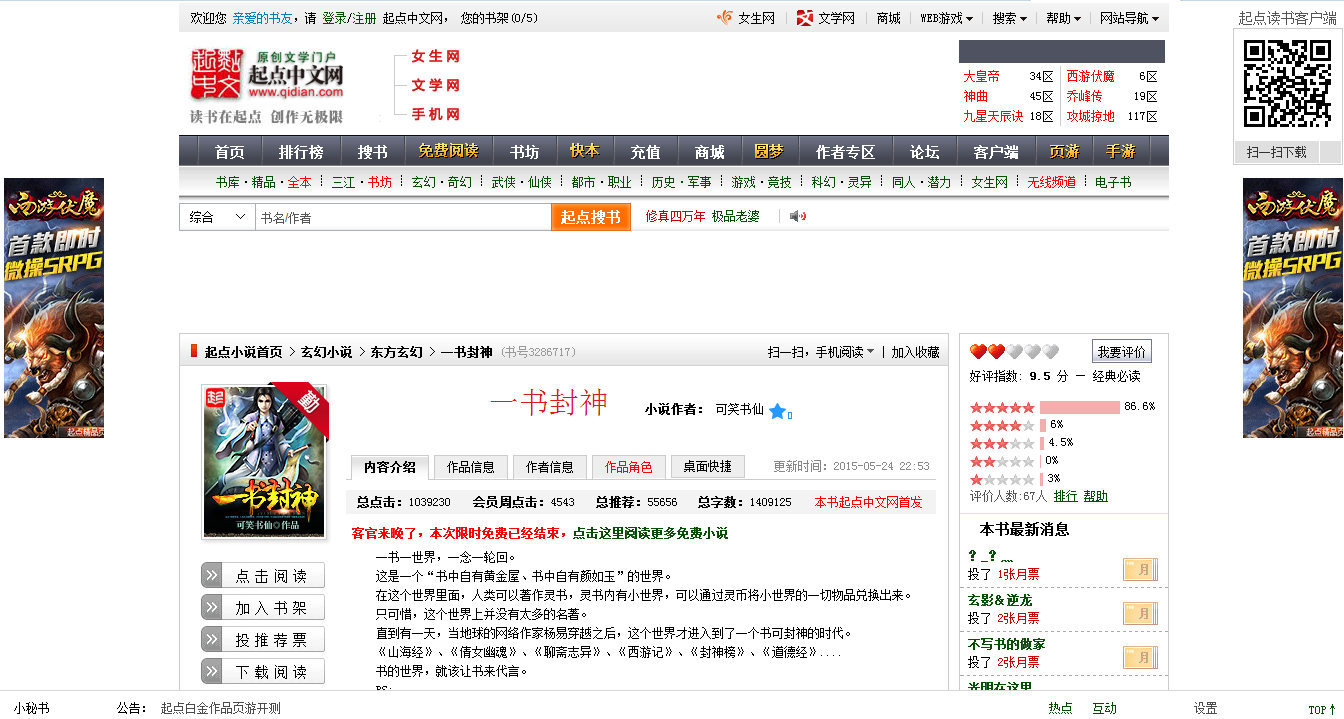
Task: Click the 女生网 butterfly icon in top bar
Action: (x=725, y=18)
